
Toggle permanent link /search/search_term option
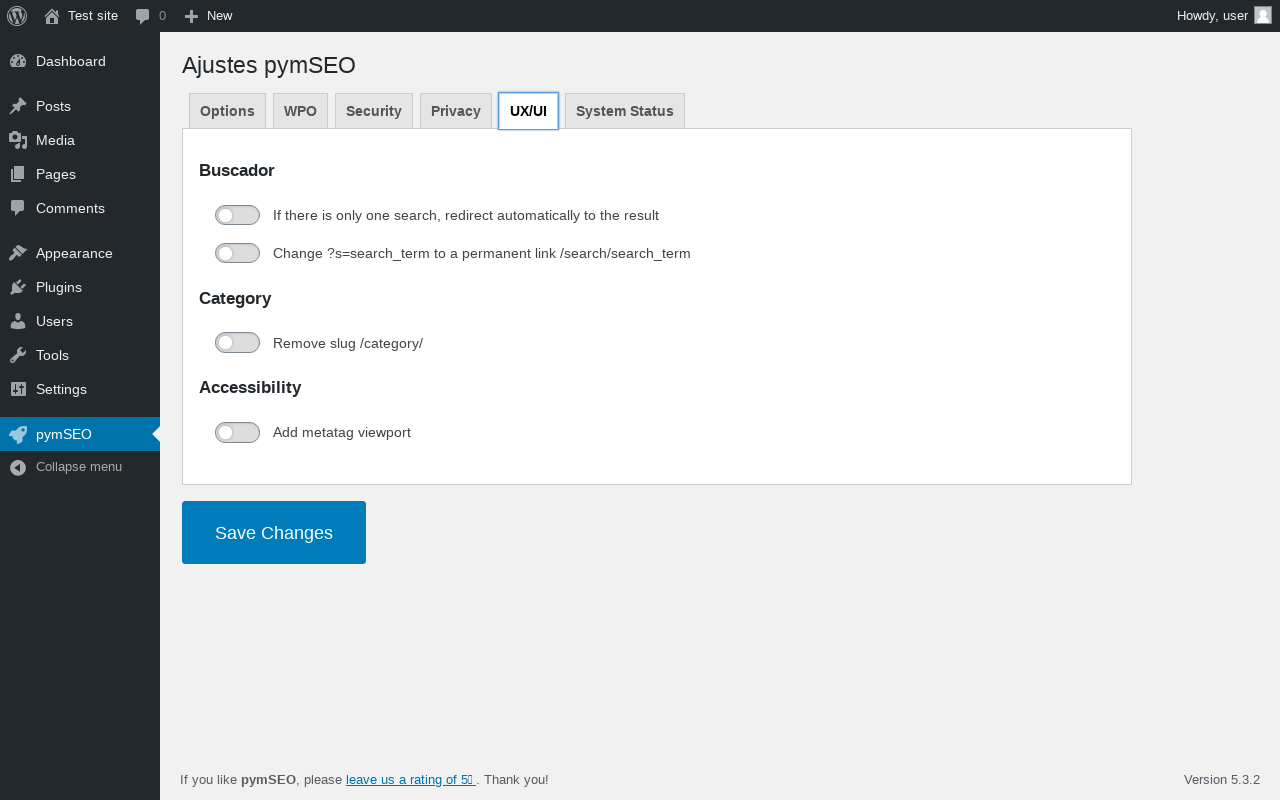pos(237,253)
